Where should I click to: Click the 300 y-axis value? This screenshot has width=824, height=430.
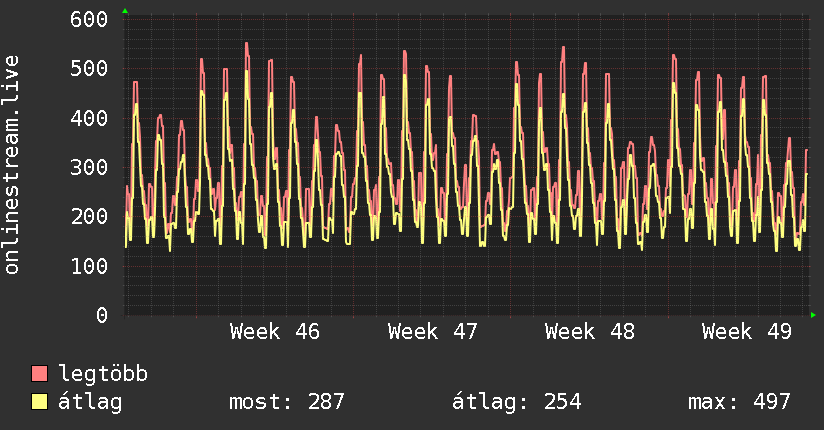[89, 167]
